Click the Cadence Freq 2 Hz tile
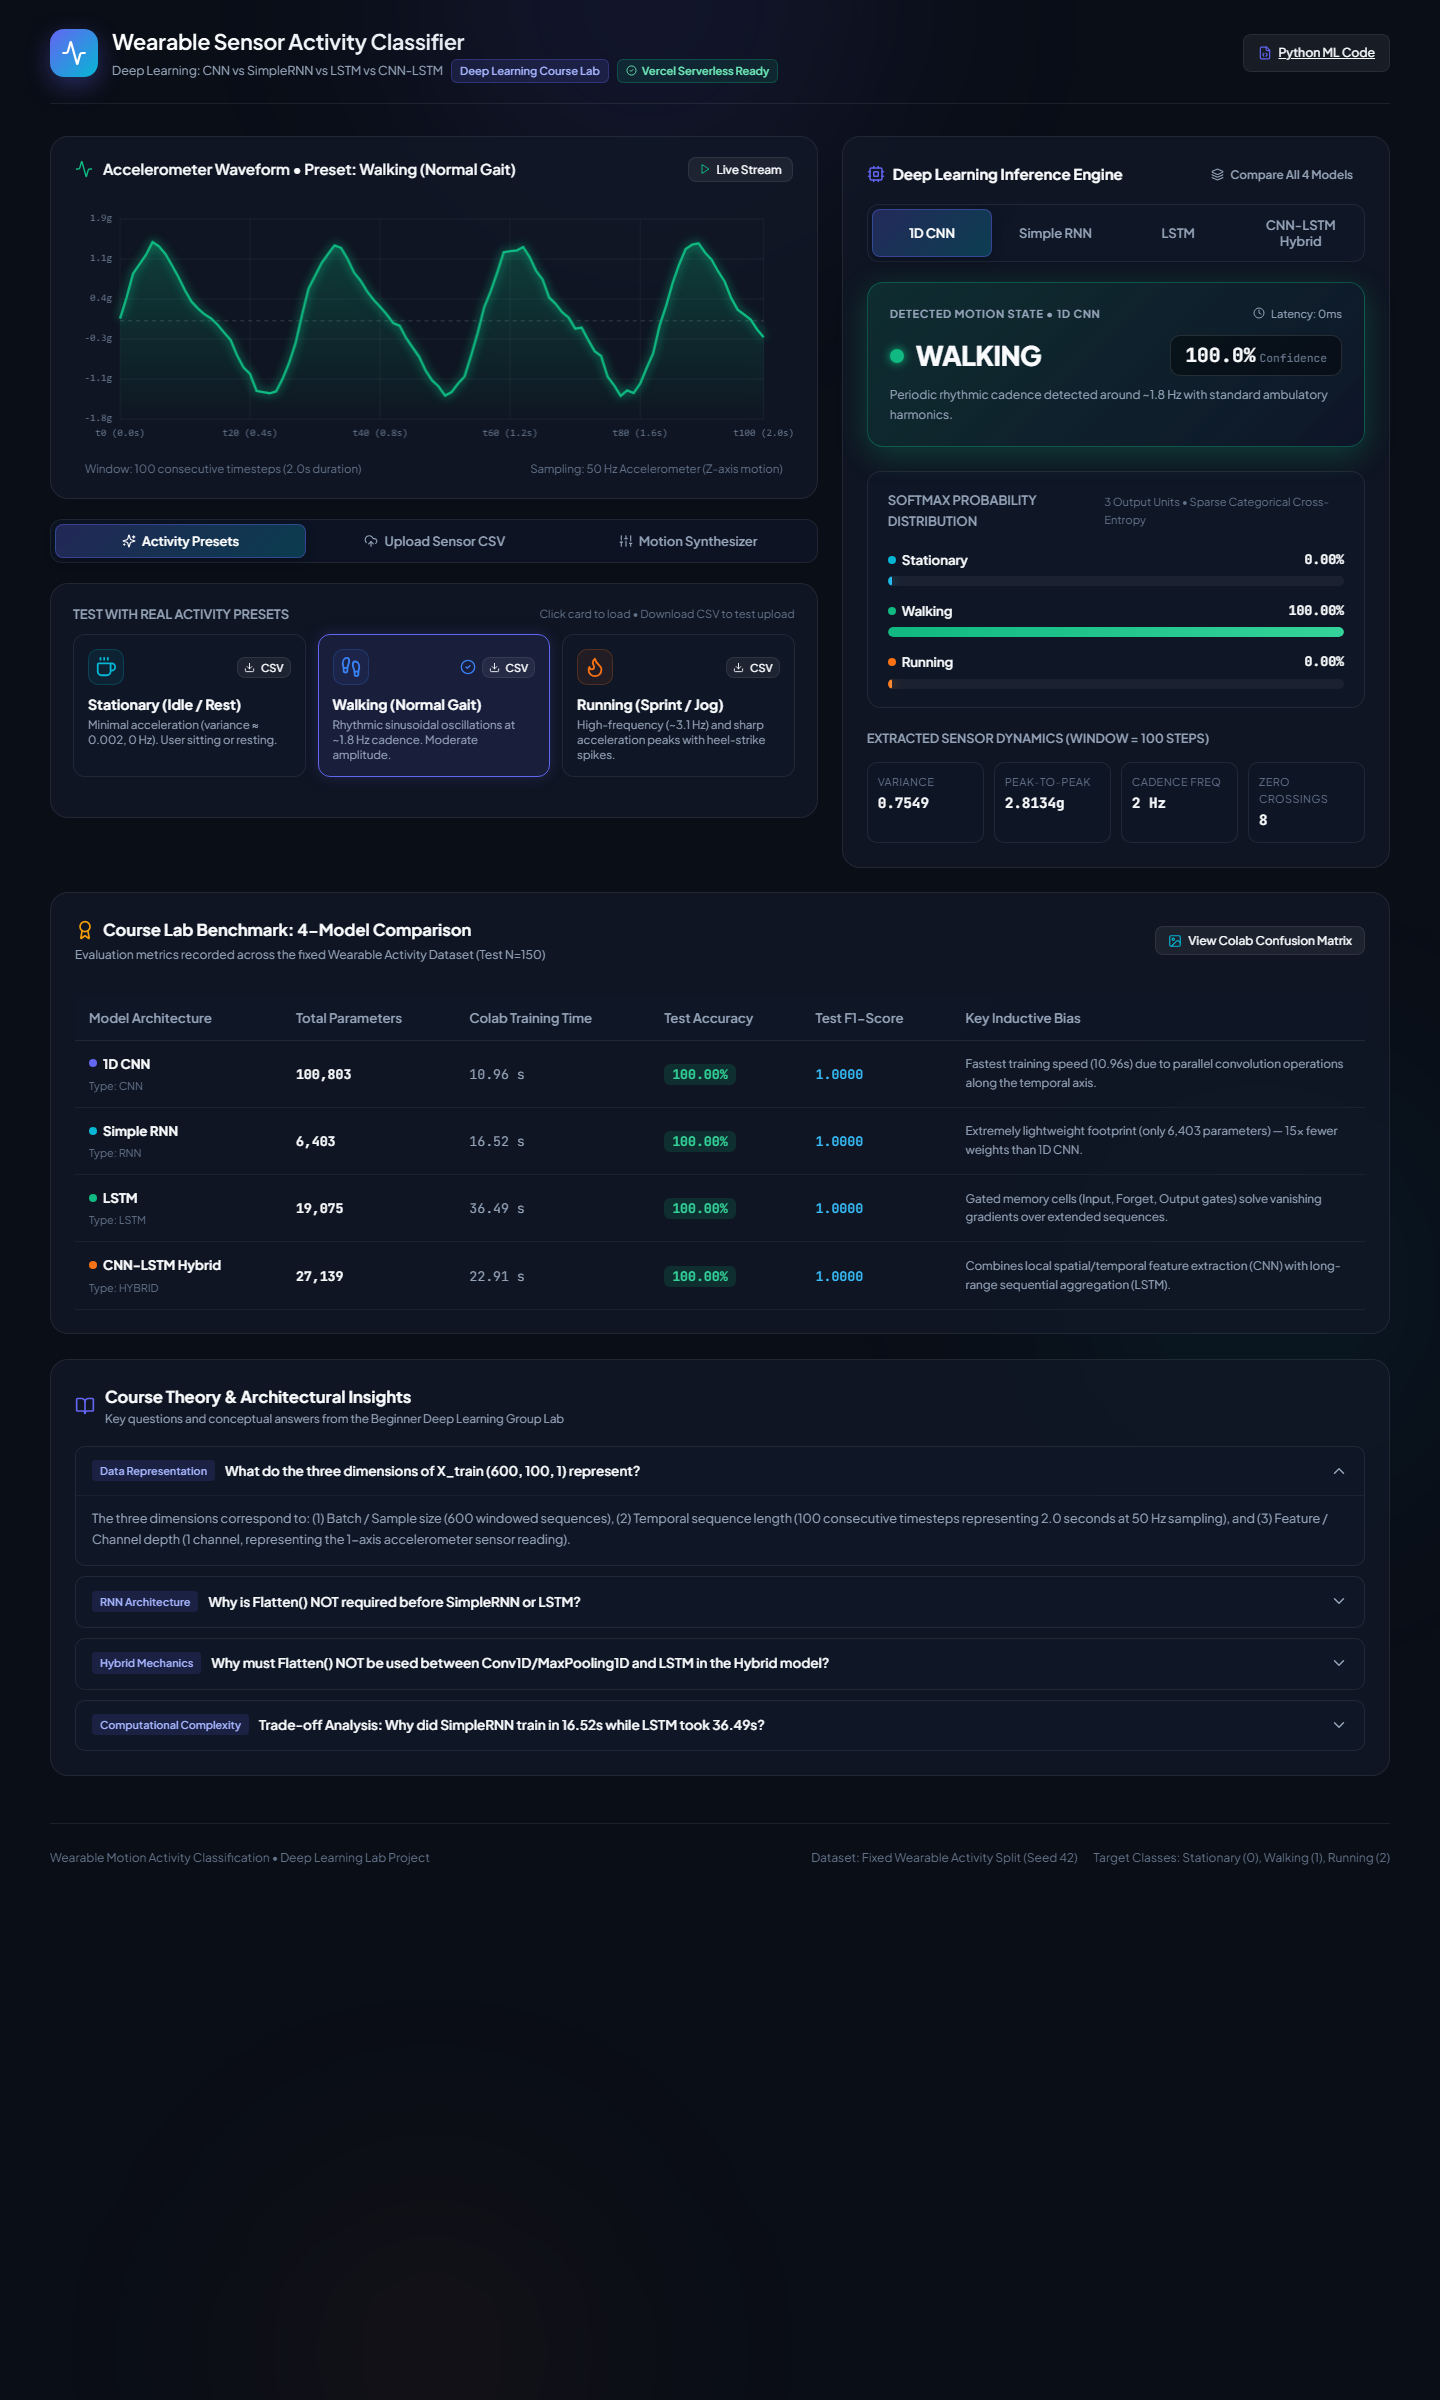This screenshot has width=1440, height=2400. 1179,802
